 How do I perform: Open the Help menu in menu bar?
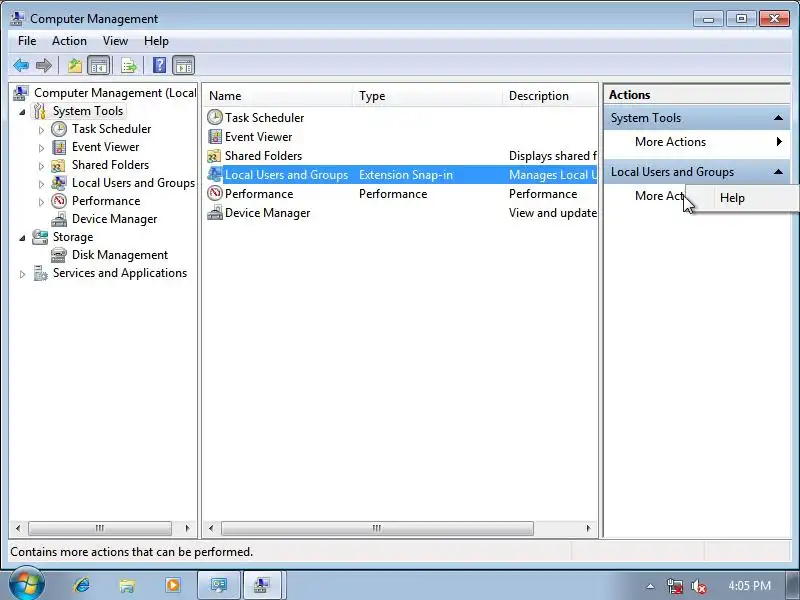pos(156,41)
